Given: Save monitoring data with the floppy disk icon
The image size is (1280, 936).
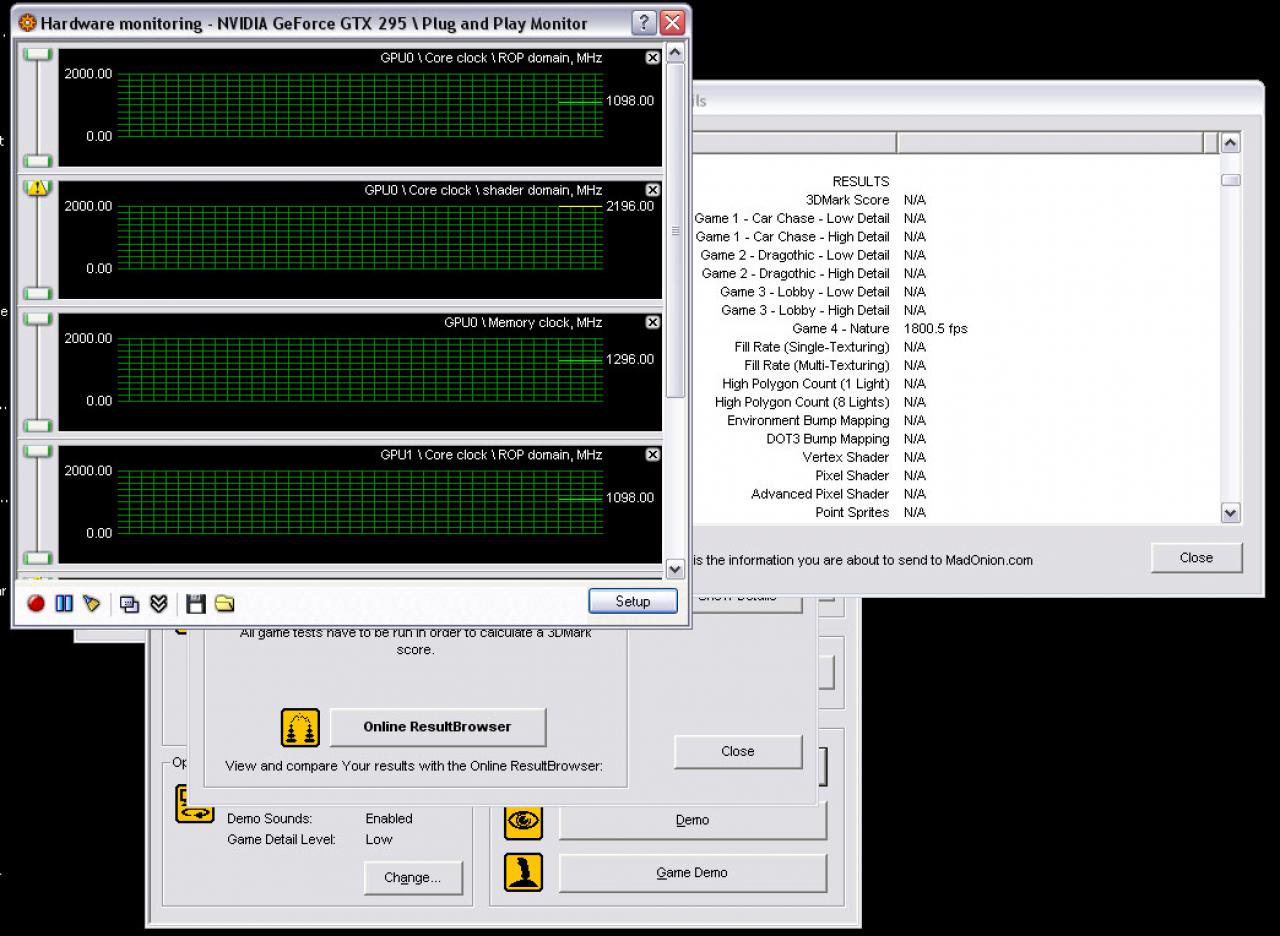Looking at the screenshot, I should pos(196,603).
